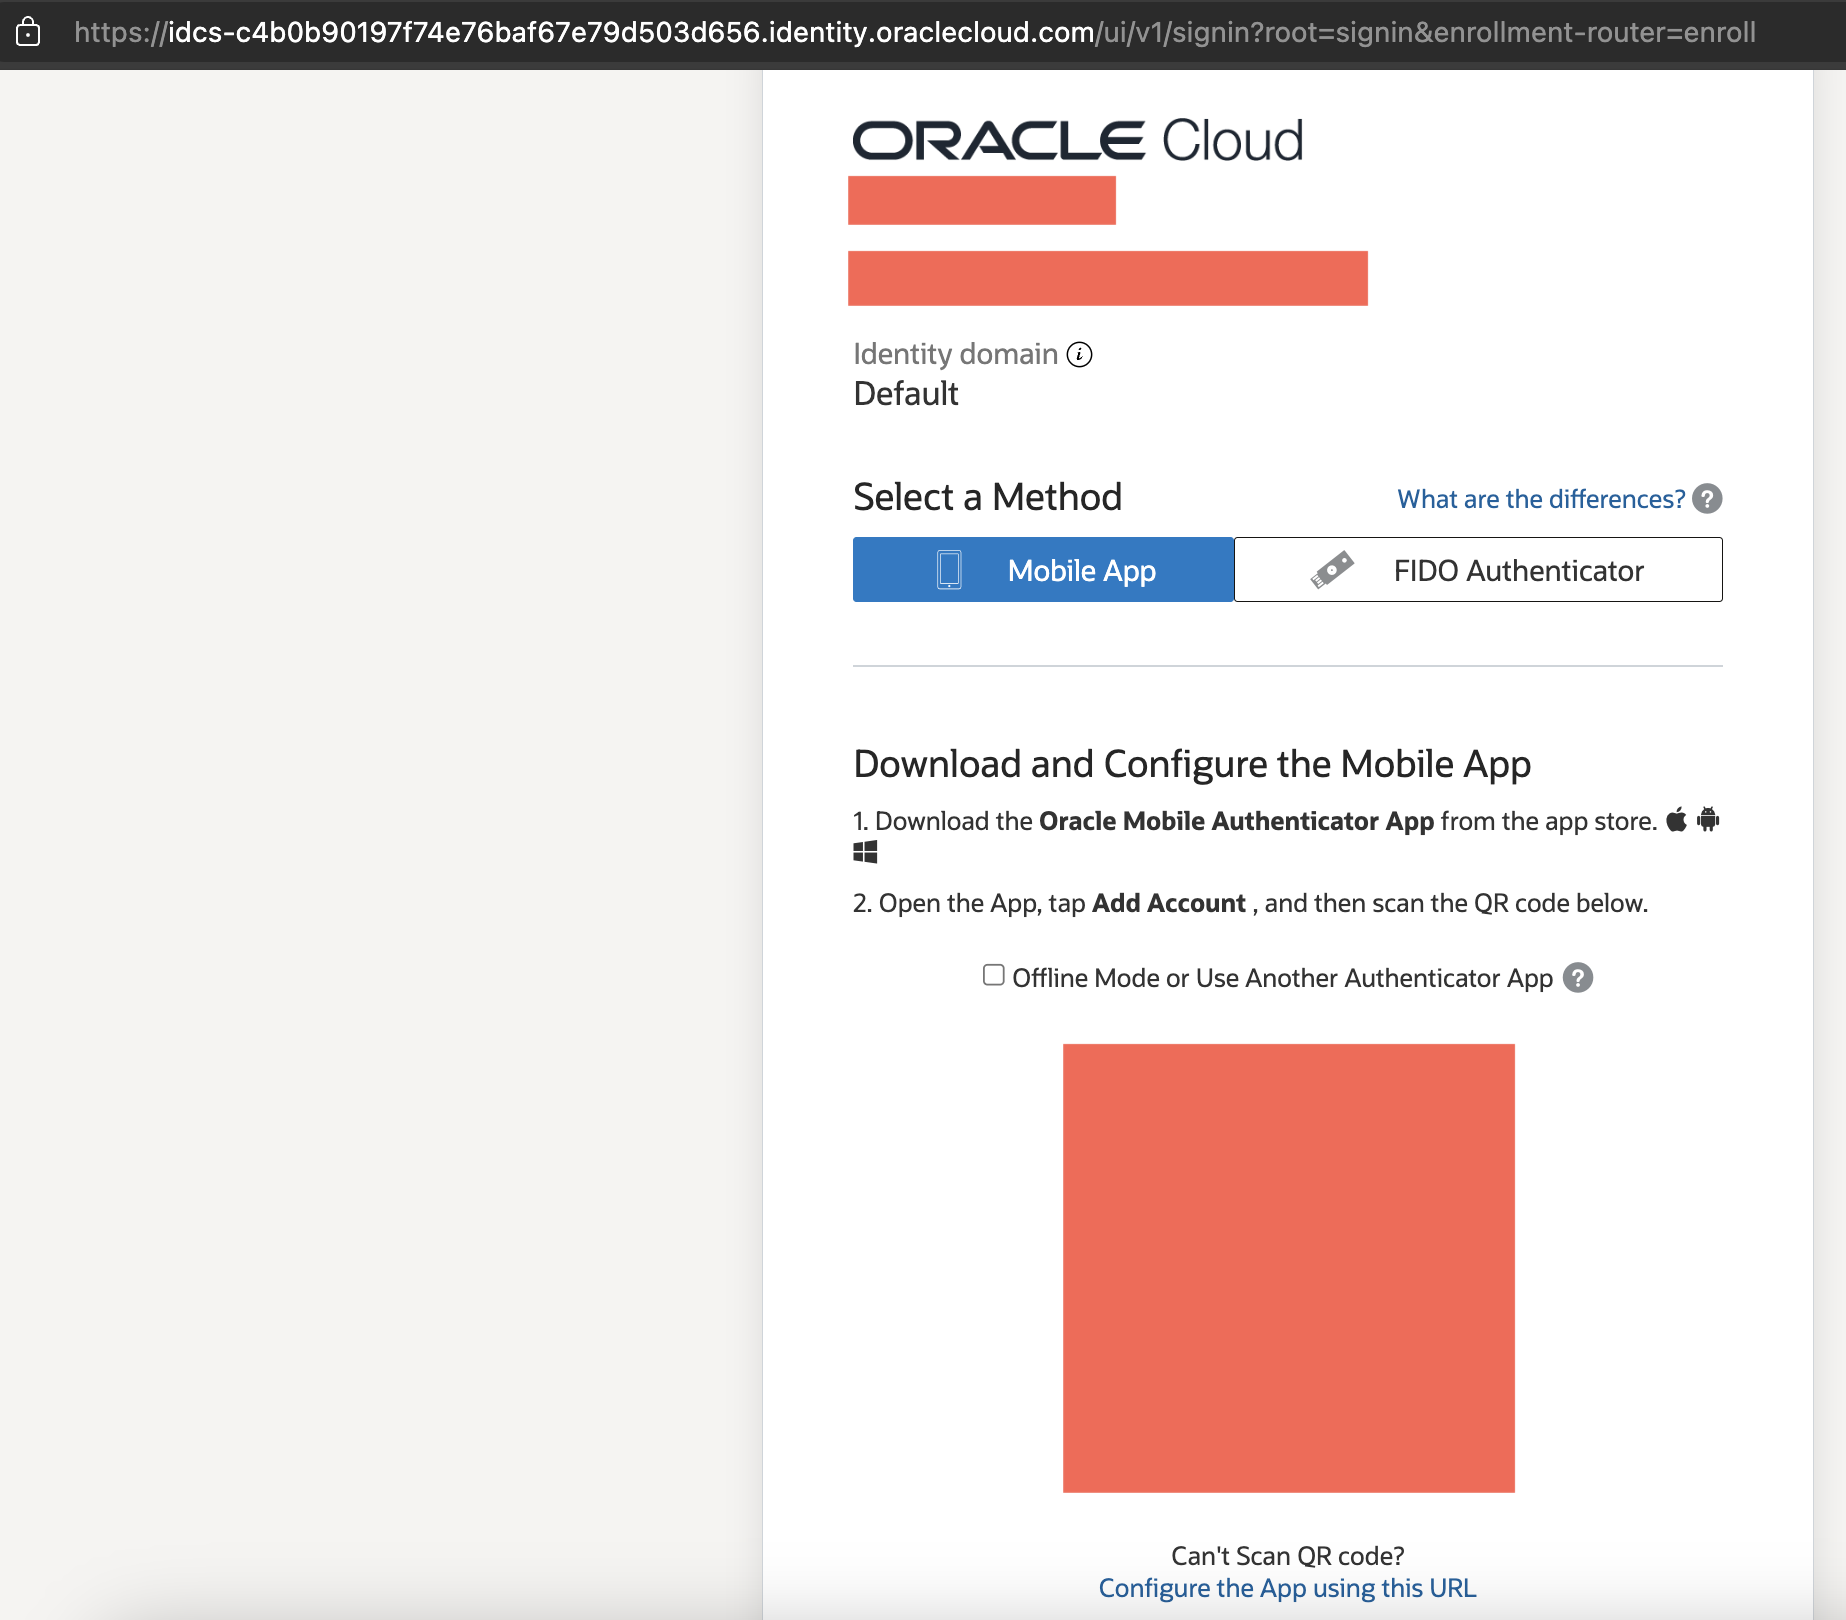This screenshot has width=1846, height=1620.
Task: Click the Select a Method heading
Action: coord(987,497)
